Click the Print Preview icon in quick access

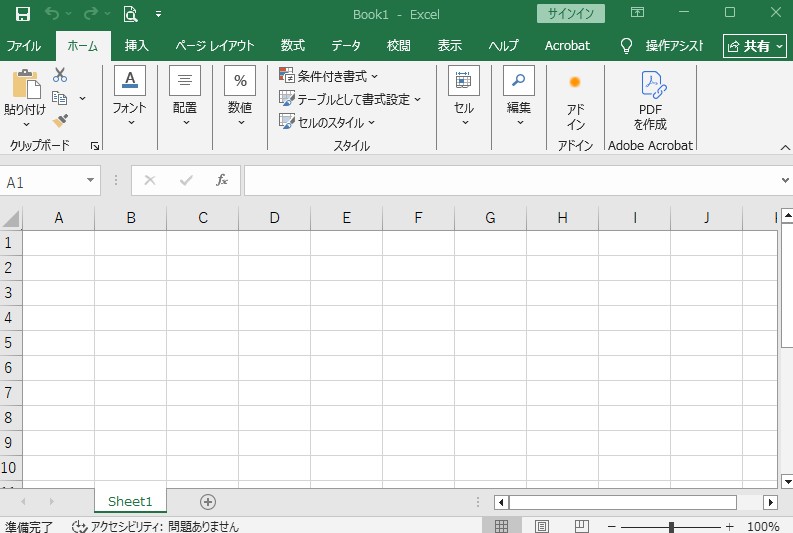tap(130, 14)
